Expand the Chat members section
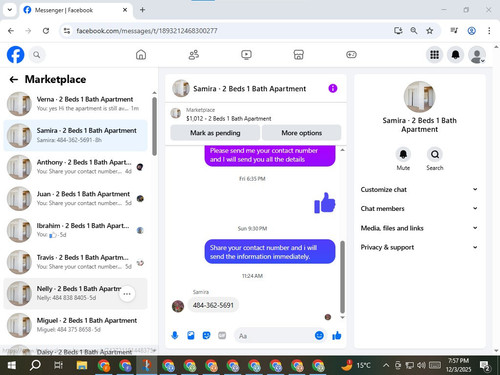Viewport: 500px width, 375px height. tap(419, 208)
